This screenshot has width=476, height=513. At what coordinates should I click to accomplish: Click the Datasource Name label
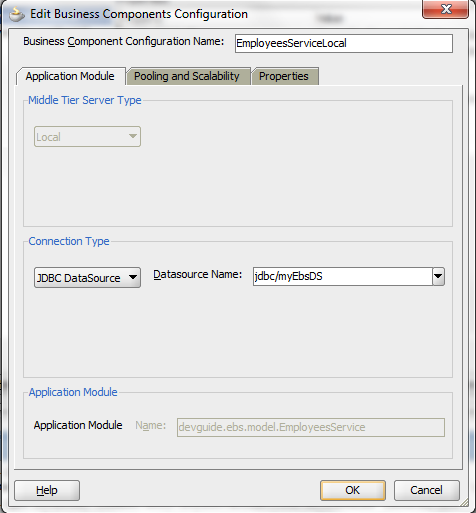click(x=198, y=275)
